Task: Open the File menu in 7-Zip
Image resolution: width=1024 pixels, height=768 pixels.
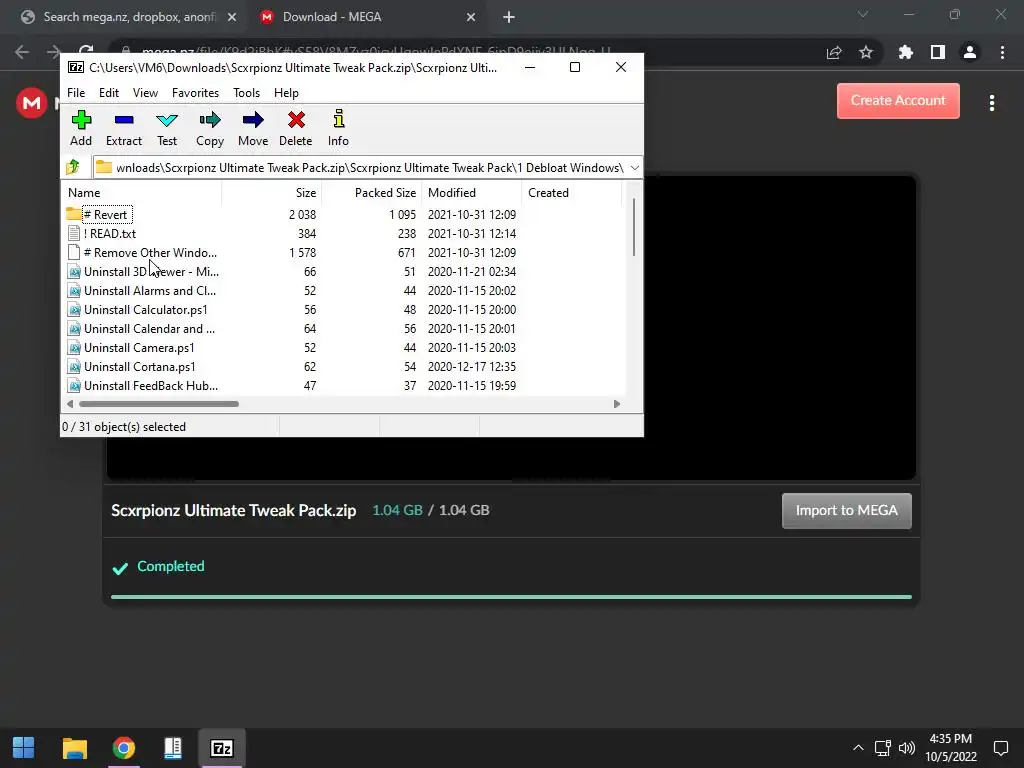Action: coord(76,93)
